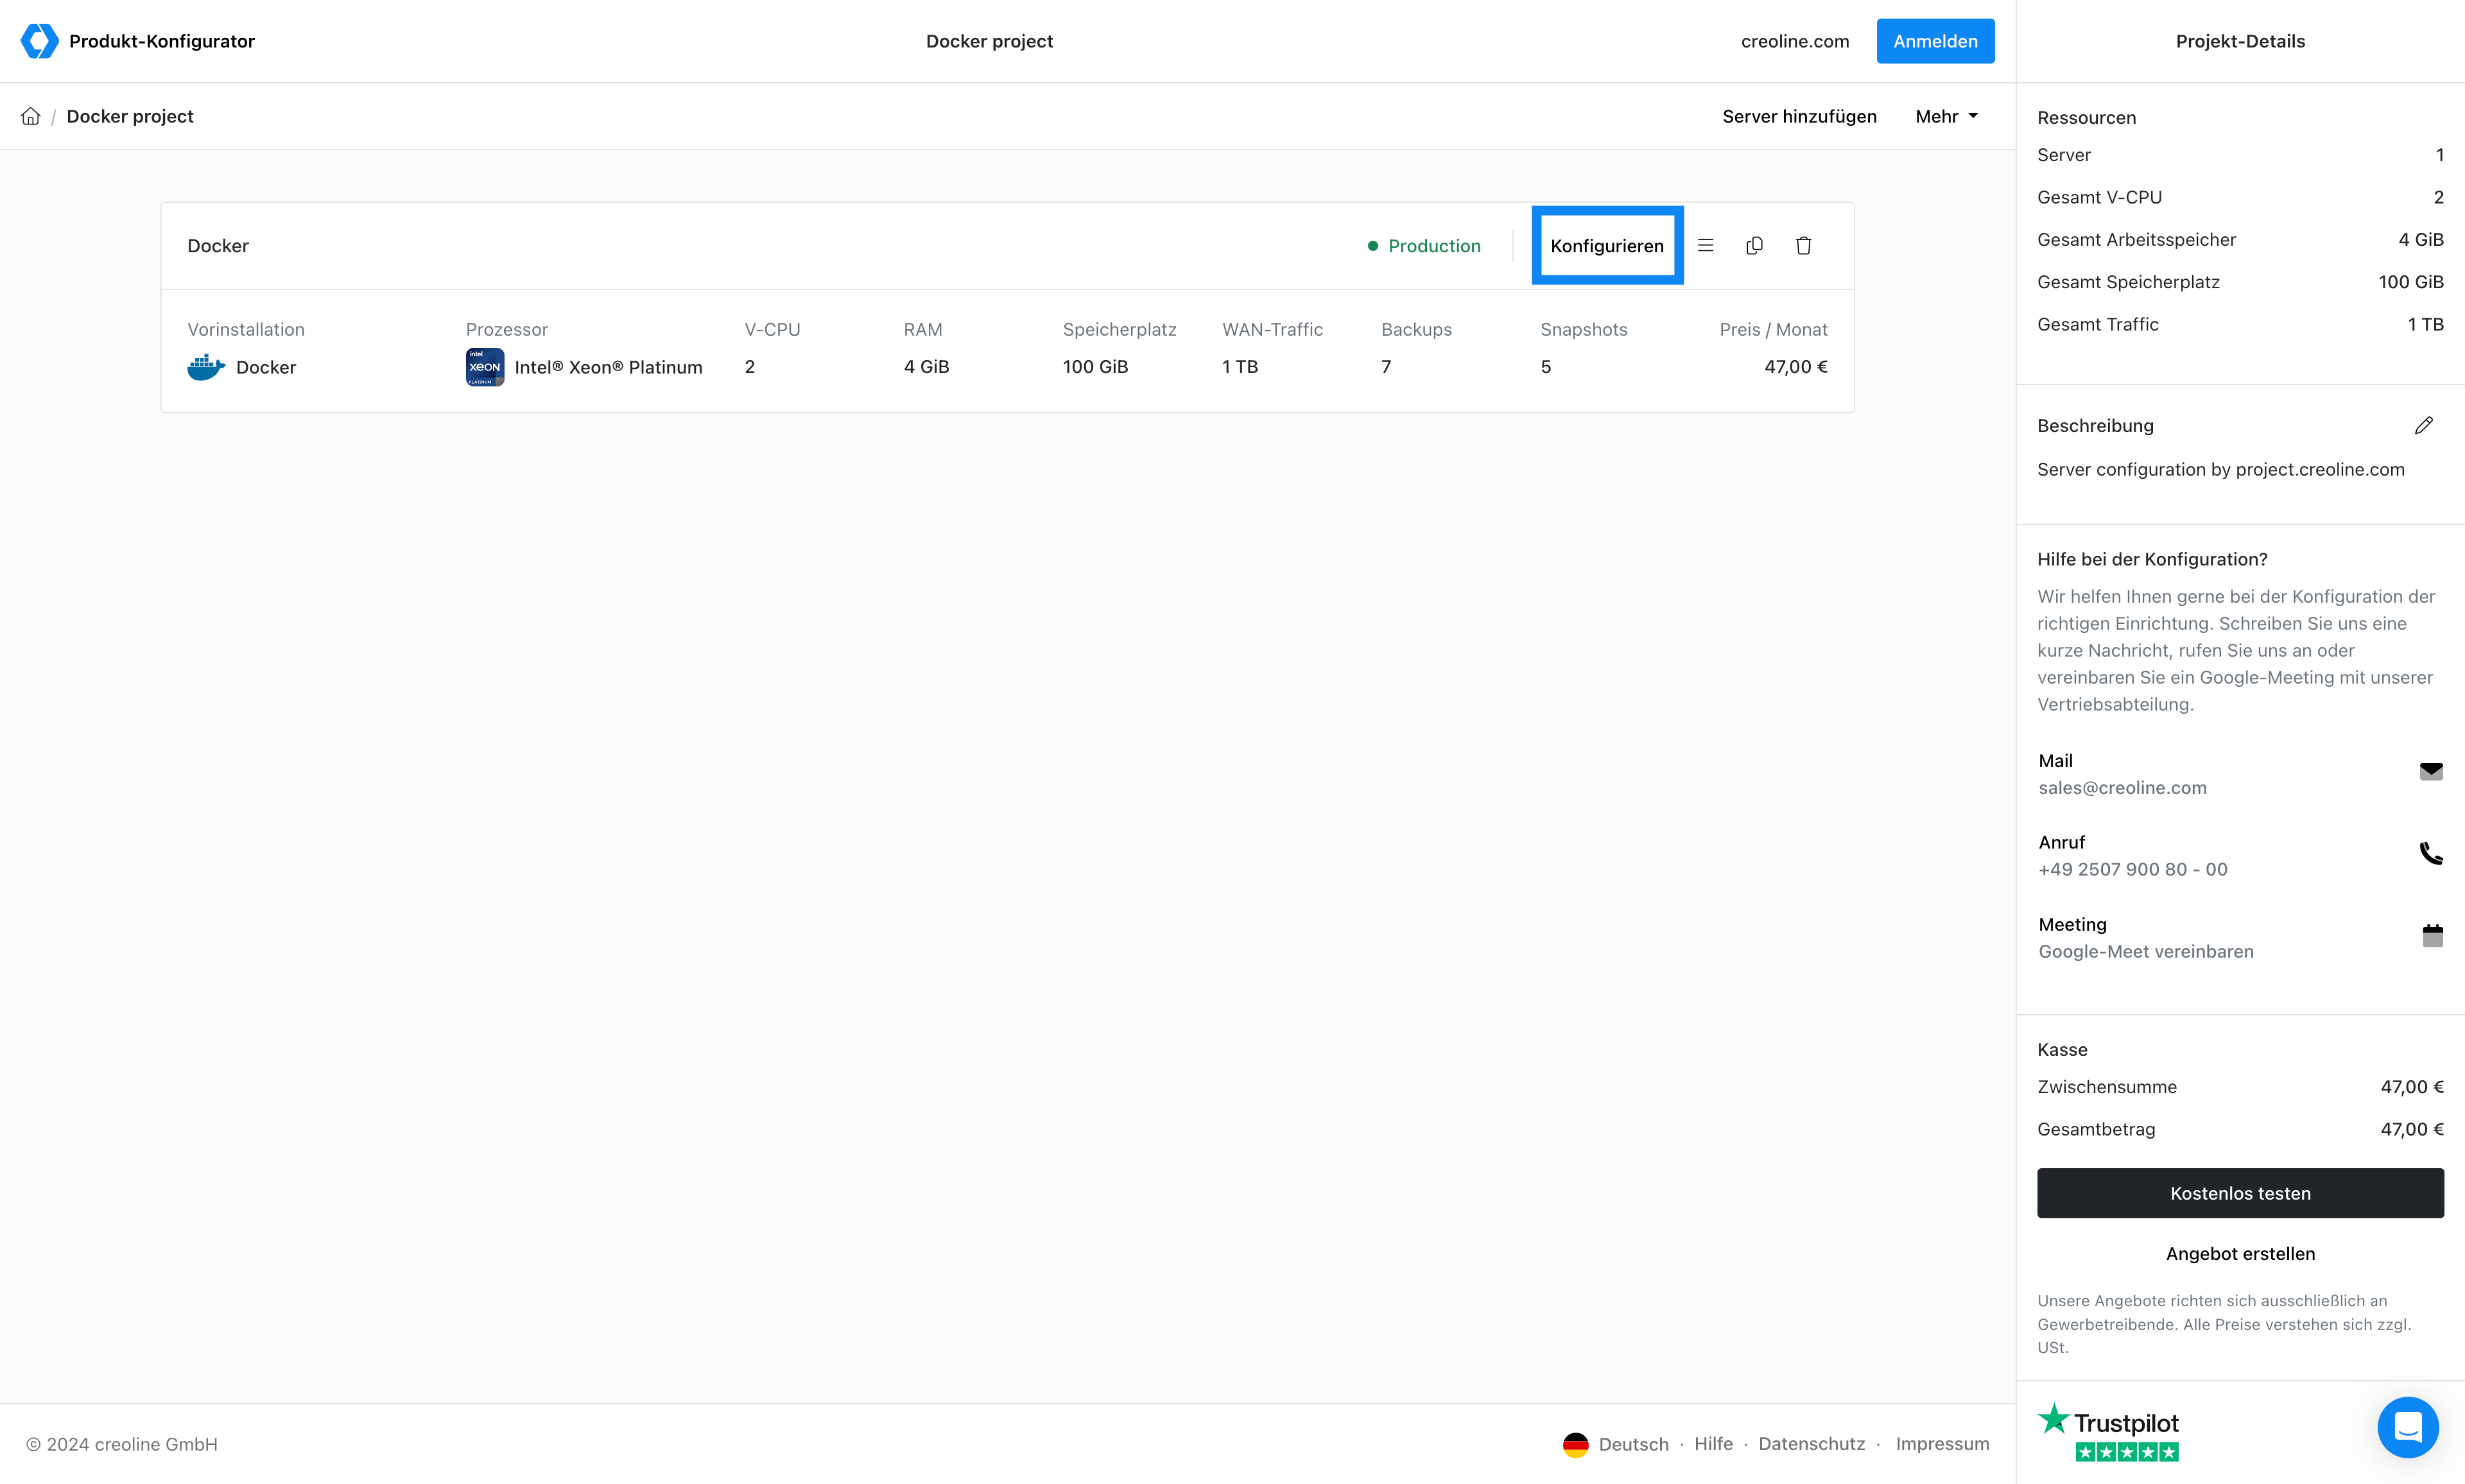
Task: Click the Anruf phone icon
Action: (2432, 853)
